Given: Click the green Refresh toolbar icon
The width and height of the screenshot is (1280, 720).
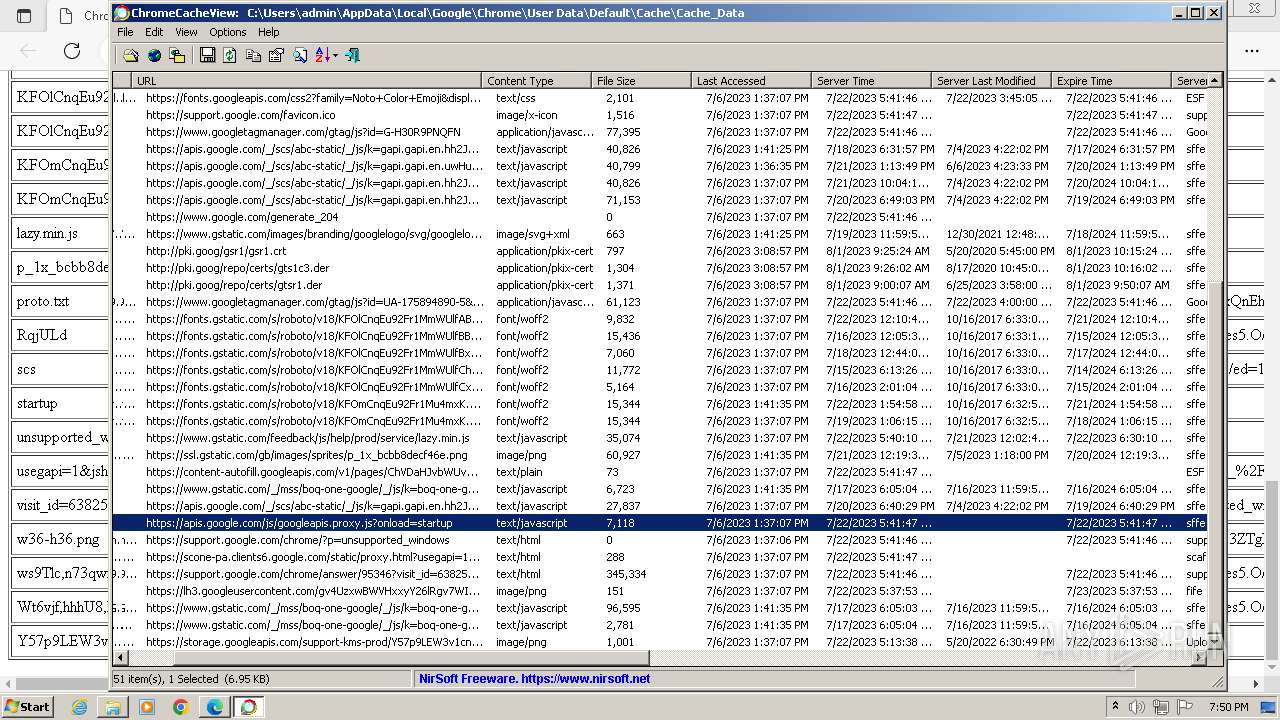Looking at the screenshot, I should tap(230, 56).
